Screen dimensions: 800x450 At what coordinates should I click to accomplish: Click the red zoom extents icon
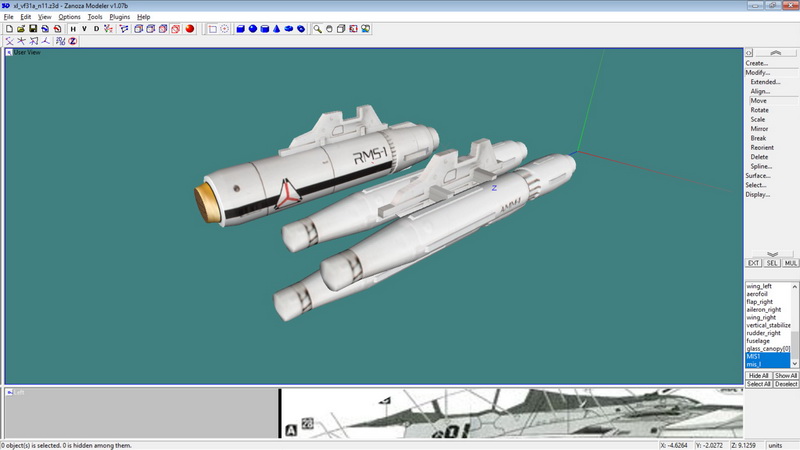click(354, 29)
